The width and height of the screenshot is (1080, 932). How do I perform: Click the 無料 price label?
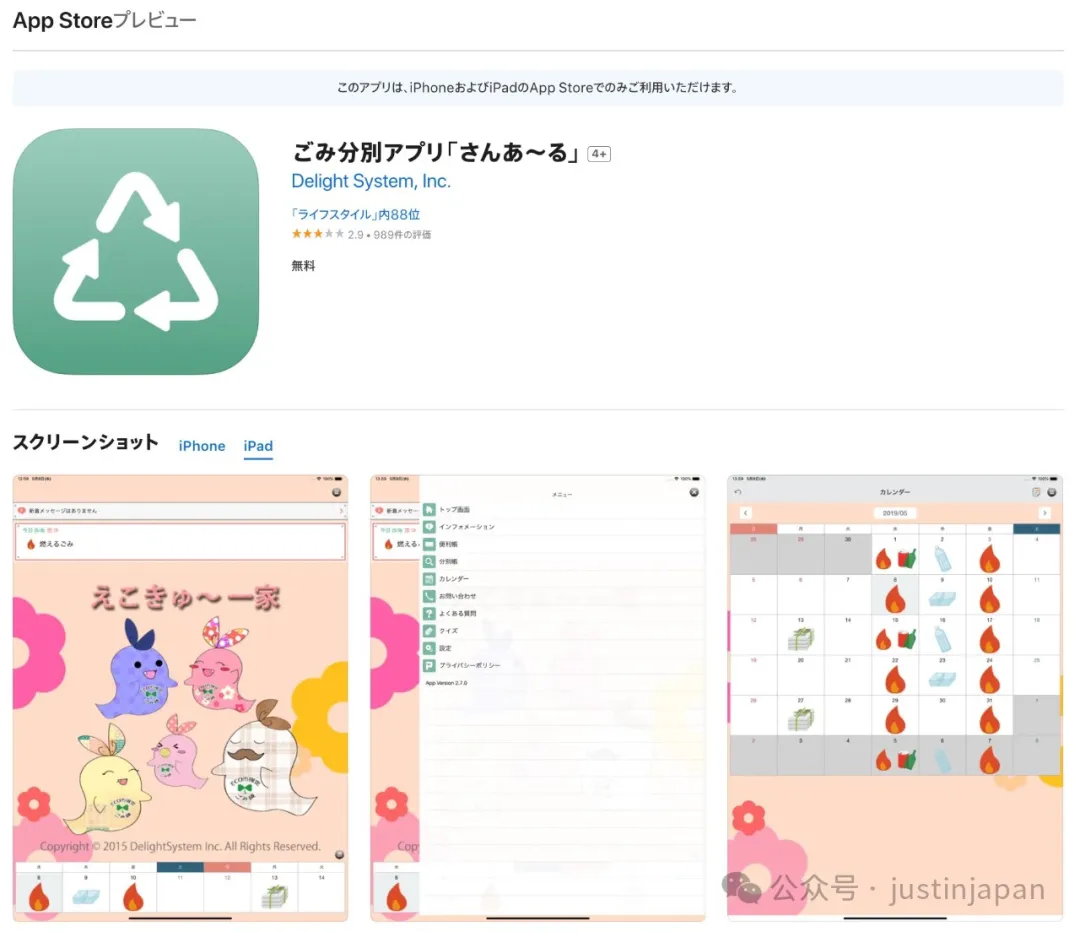pos(303,266)
